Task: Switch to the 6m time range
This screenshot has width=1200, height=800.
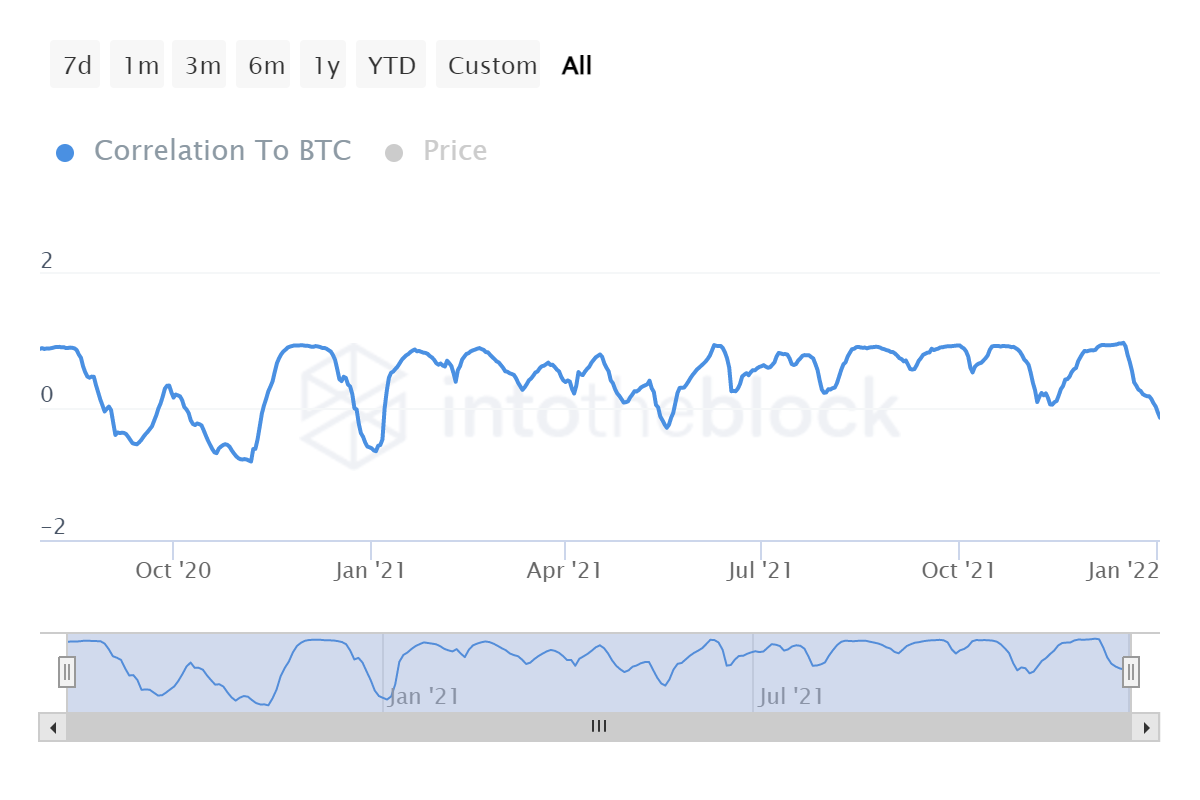Action: pos(264,66)
